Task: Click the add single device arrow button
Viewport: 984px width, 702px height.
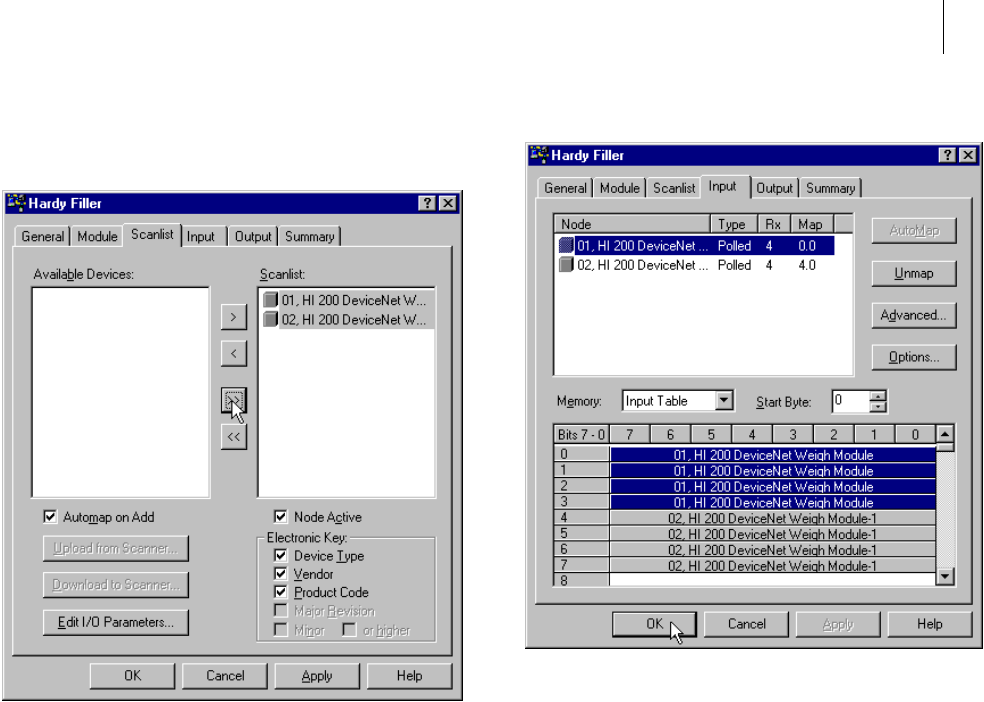Action: tap(233, 317)
